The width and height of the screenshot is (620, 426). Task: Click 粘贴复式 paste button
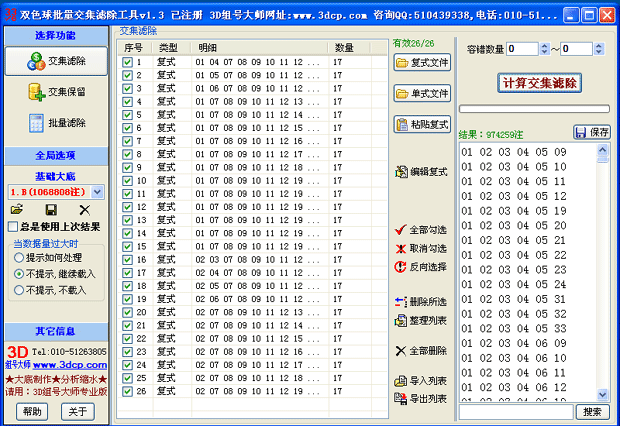tap(422, 125)
